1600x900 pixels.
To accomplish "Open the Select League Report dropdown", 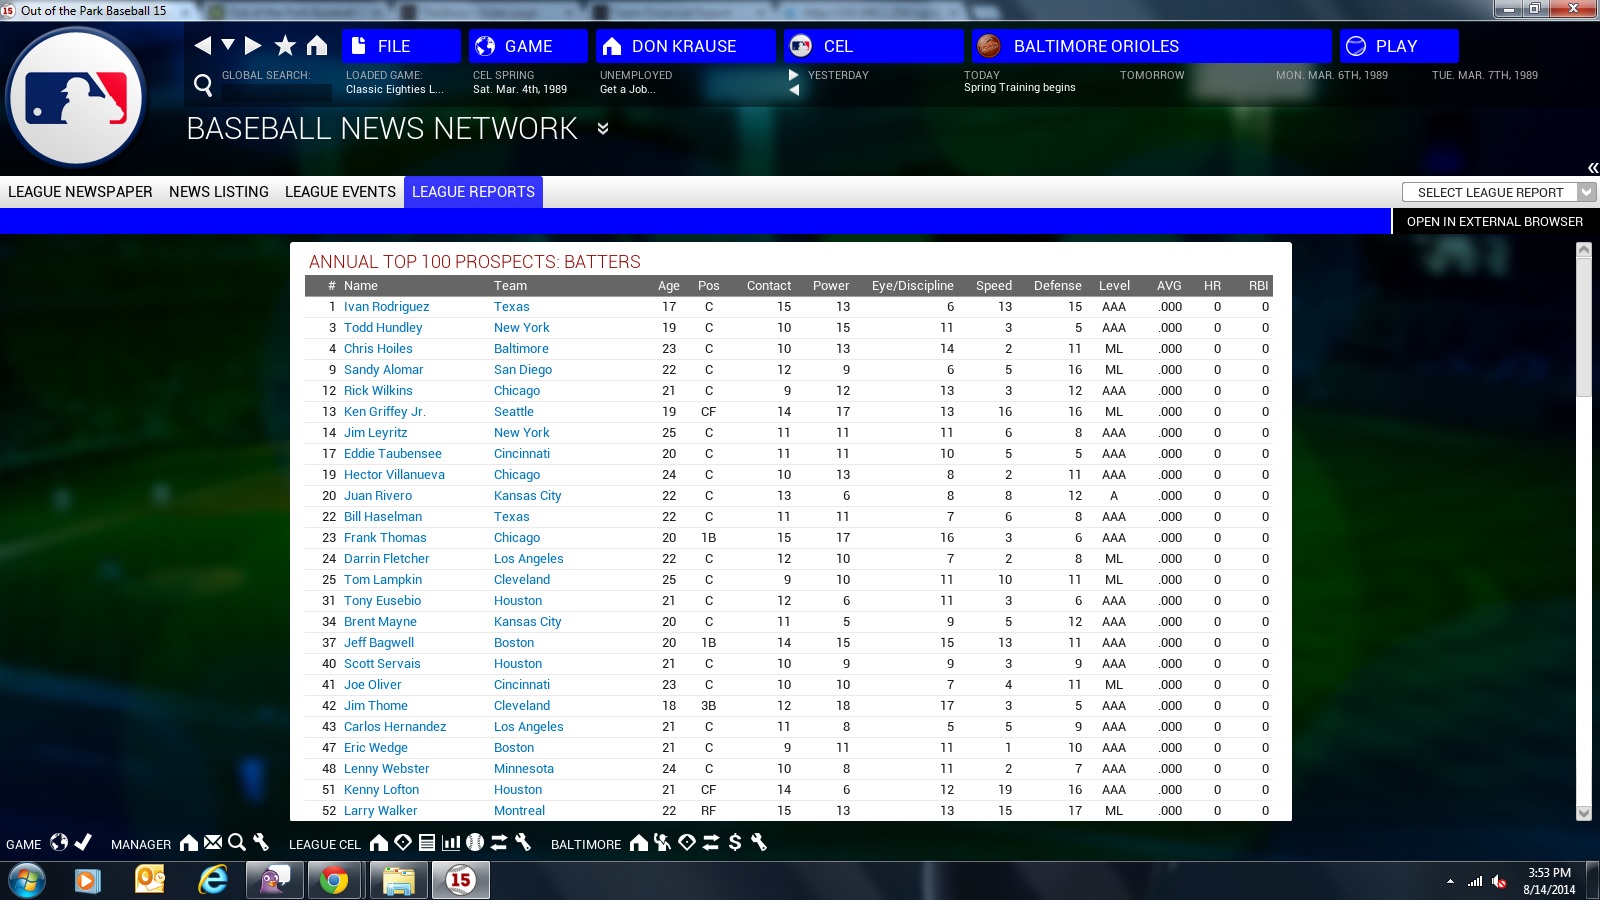I will [1499, 192].
